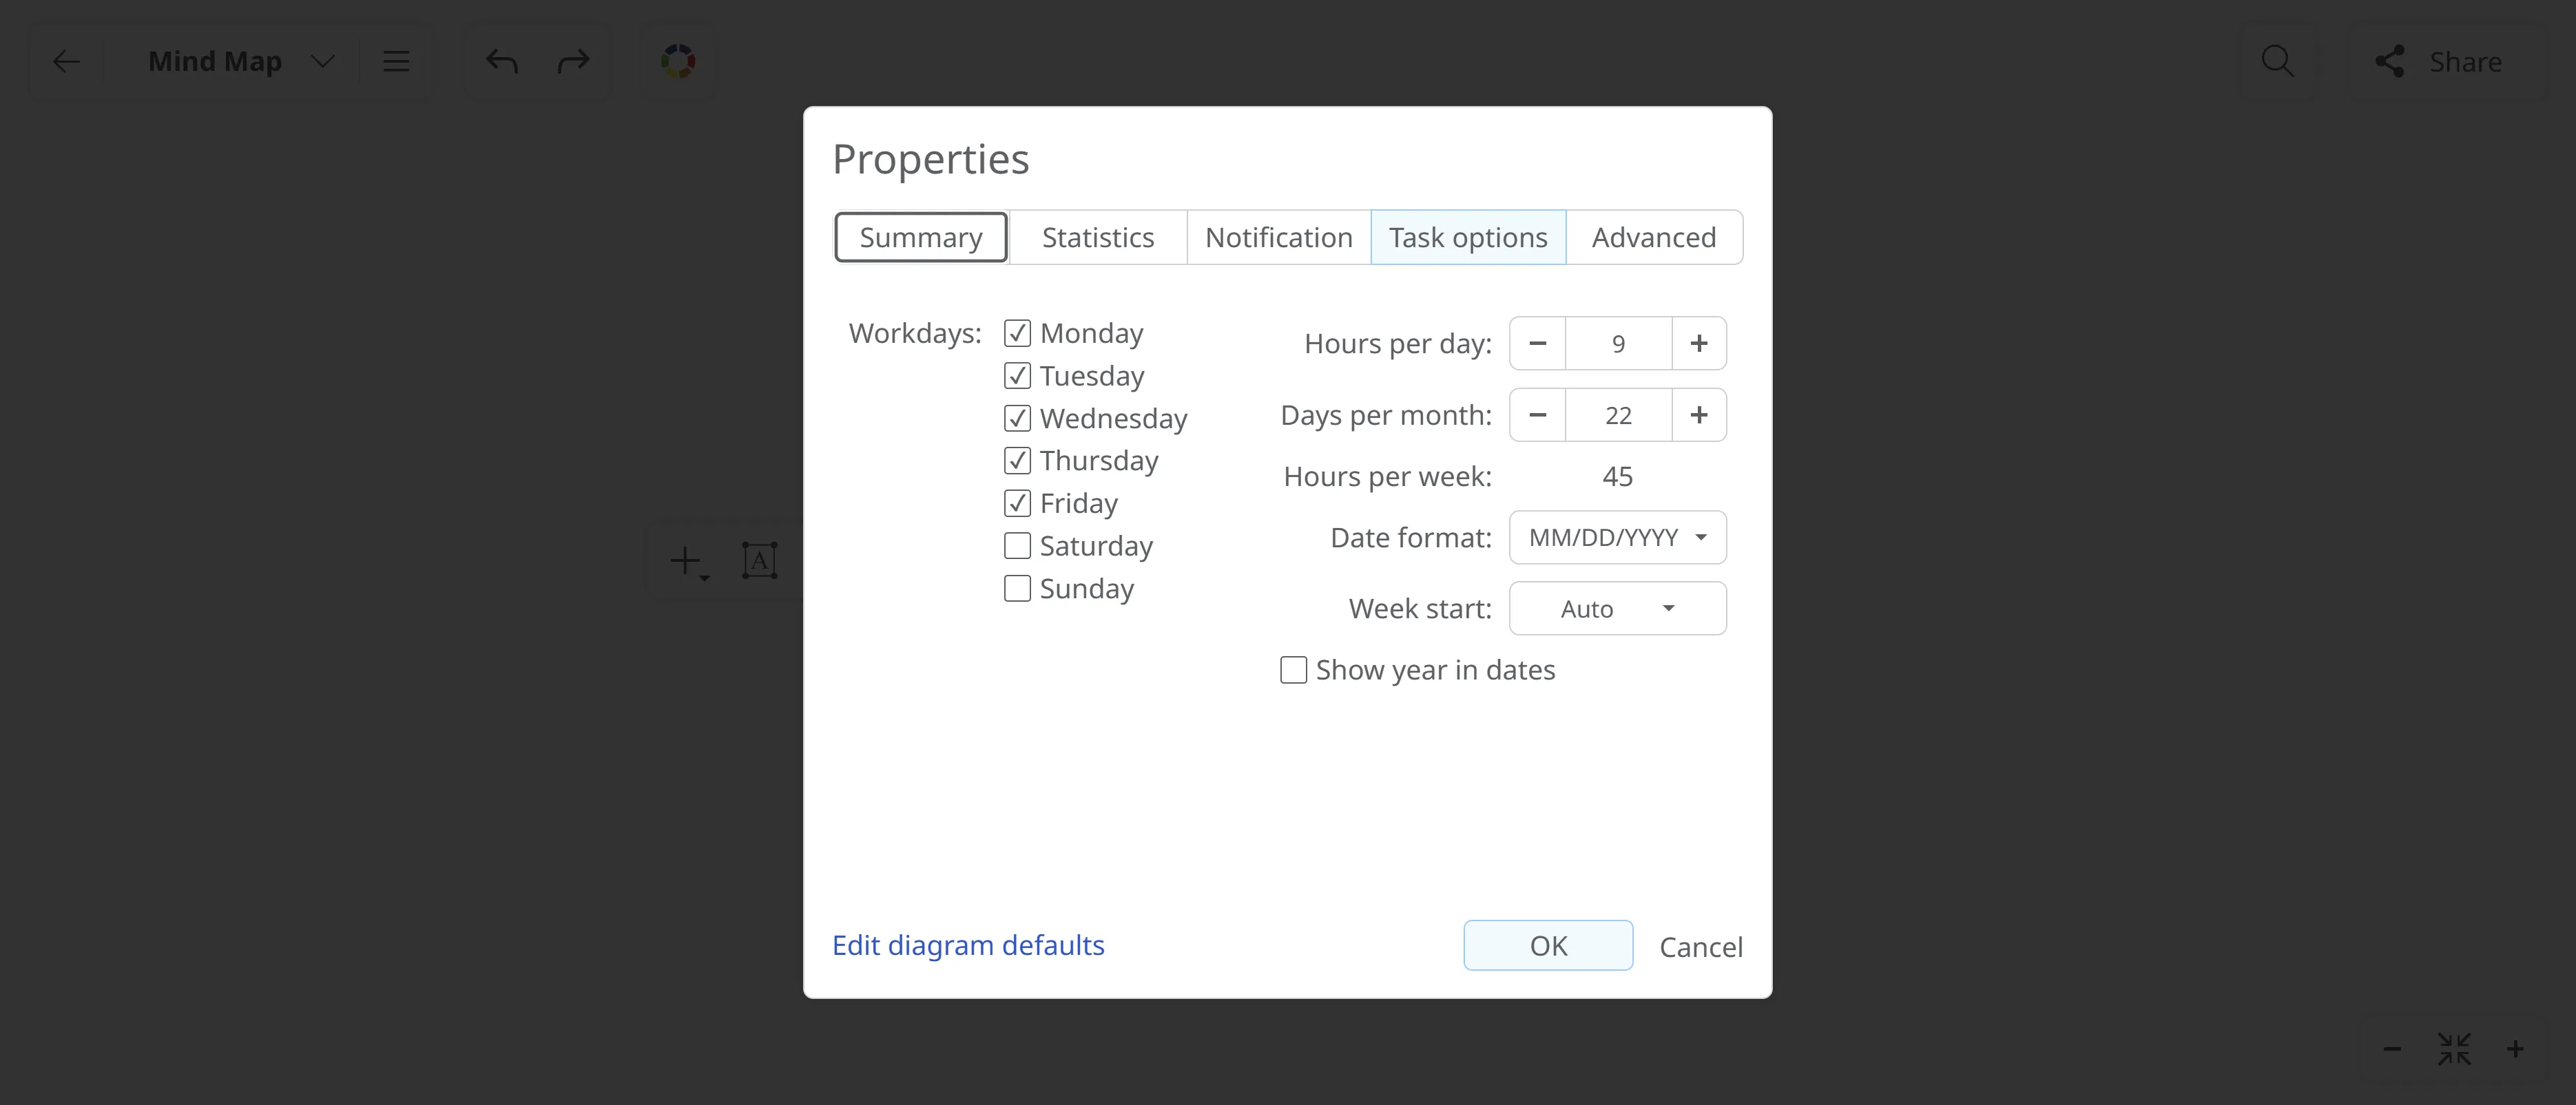Click the Share icon button
This screenshot has width=2576, height=1105.
point(2438,62)
